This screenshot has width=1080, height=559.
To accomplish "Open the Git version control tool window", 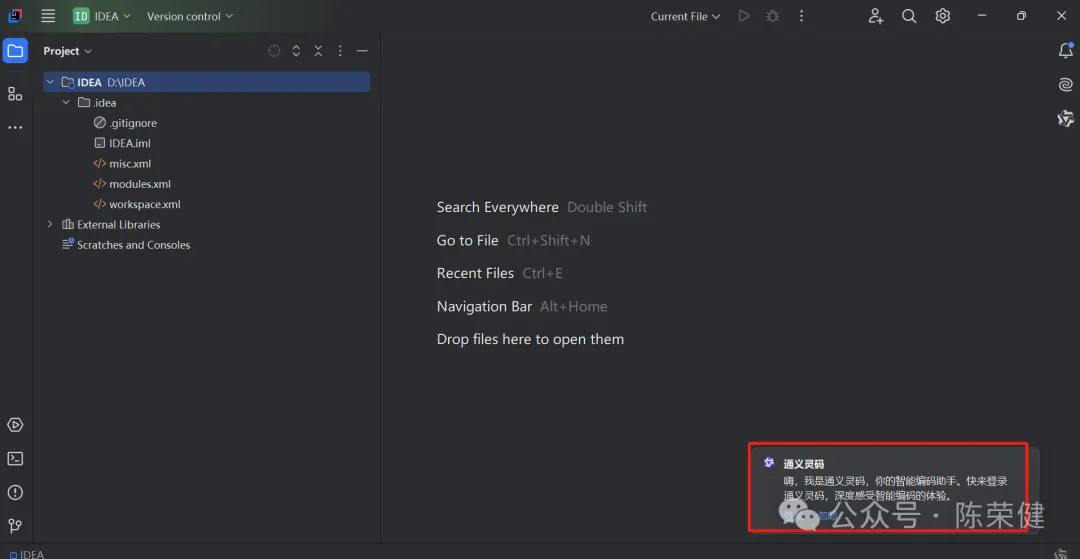I will pos(15,526).
